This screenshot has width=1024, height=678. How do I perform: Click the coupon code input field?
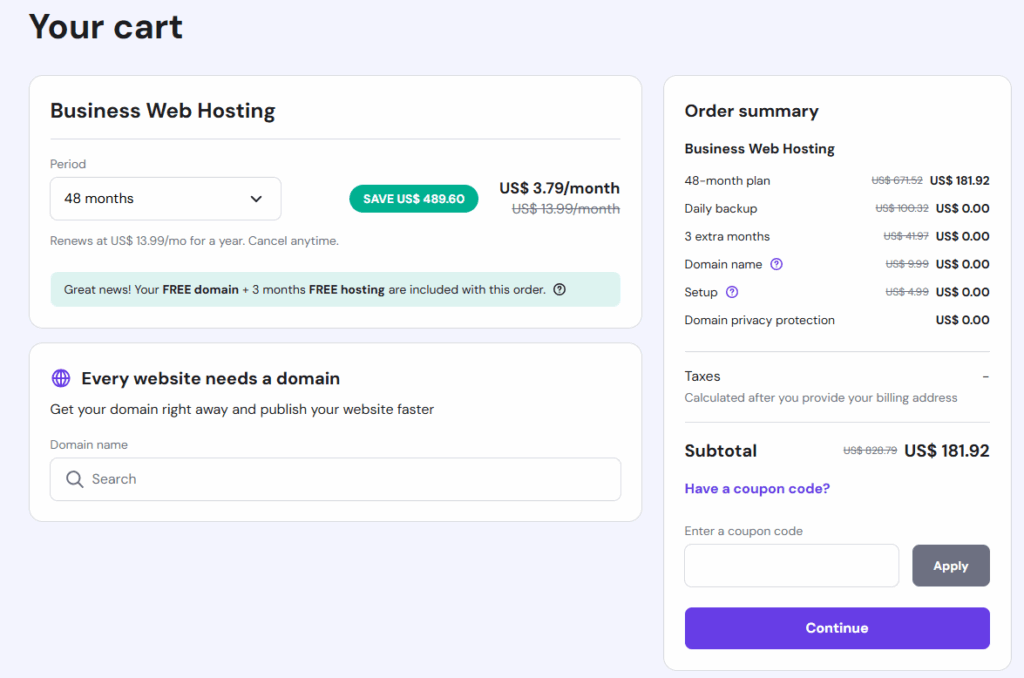click(791, 565)
